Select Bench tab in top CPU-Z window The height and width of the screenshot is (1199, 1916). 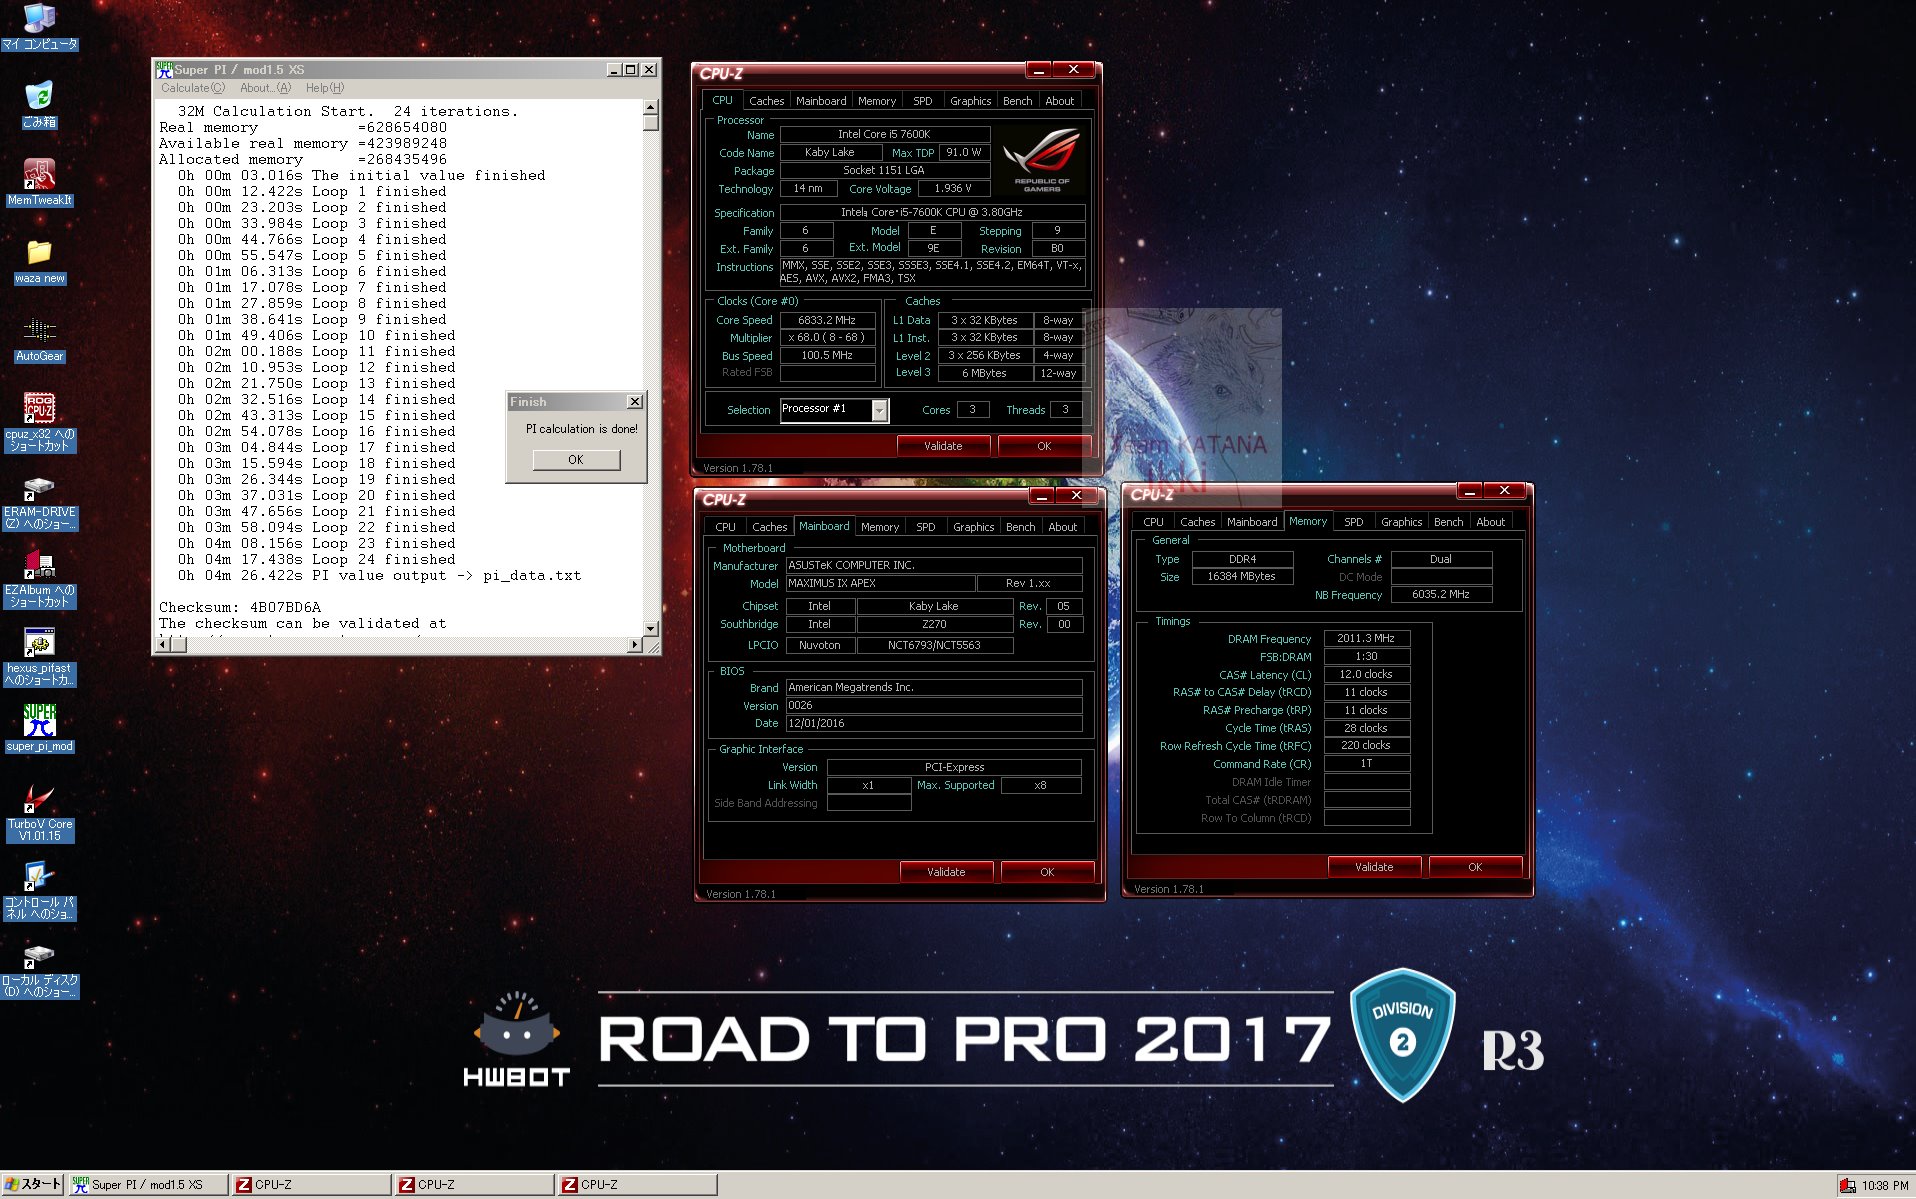click(x=1017, y=101)
